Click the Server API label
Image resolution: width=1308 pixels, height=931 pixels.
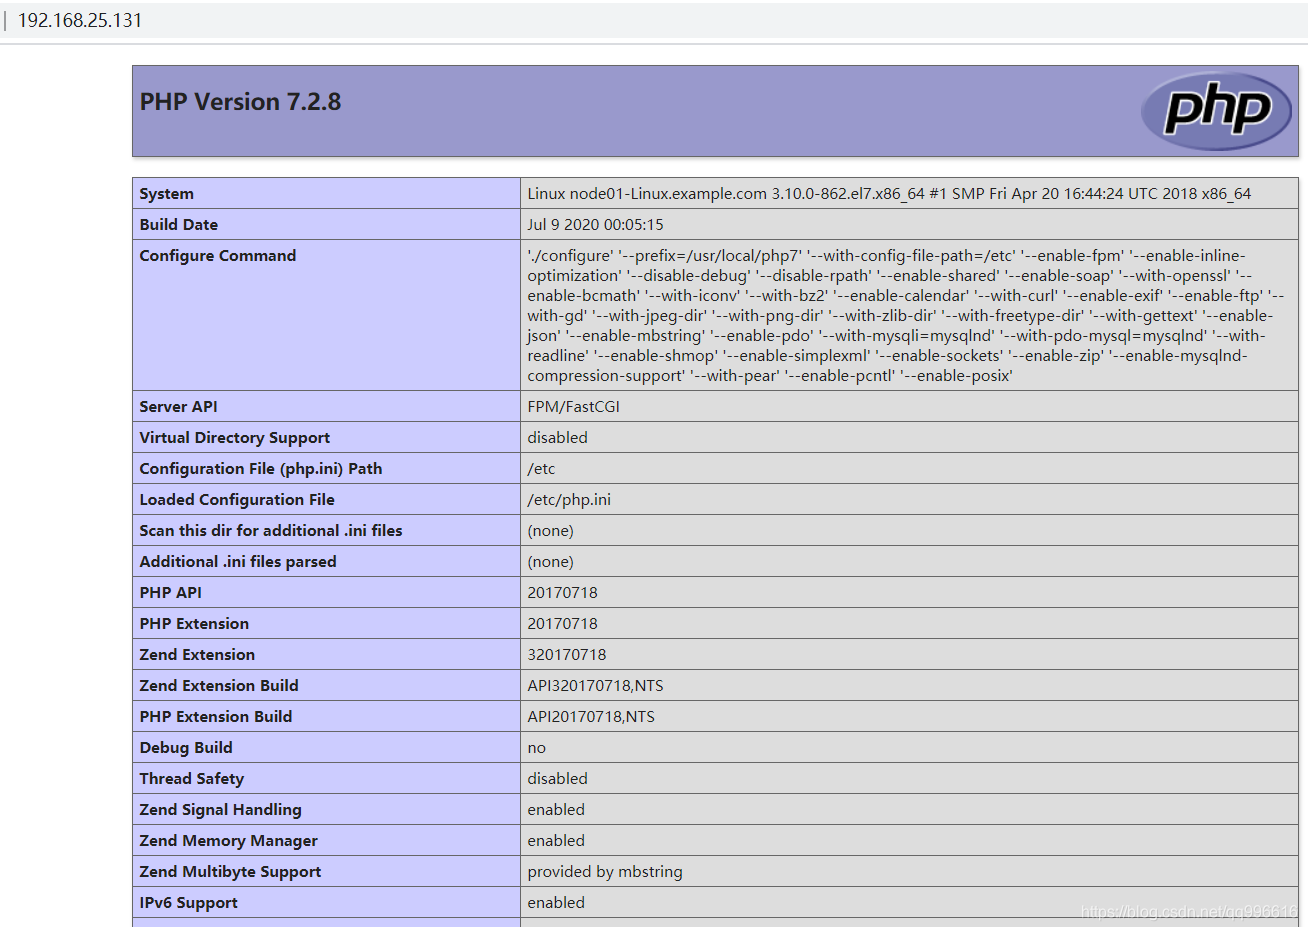178,407
